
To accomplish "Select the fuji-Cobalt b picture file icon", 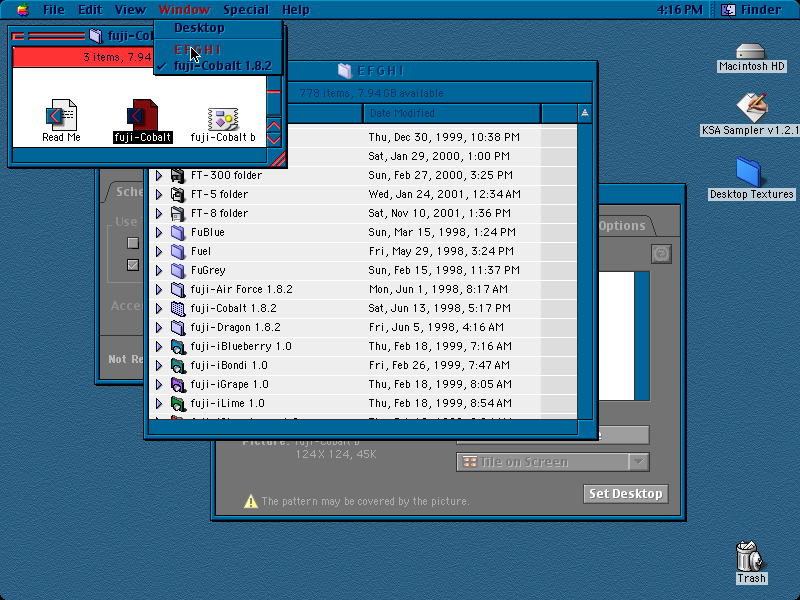I will (x=223, y=119).
